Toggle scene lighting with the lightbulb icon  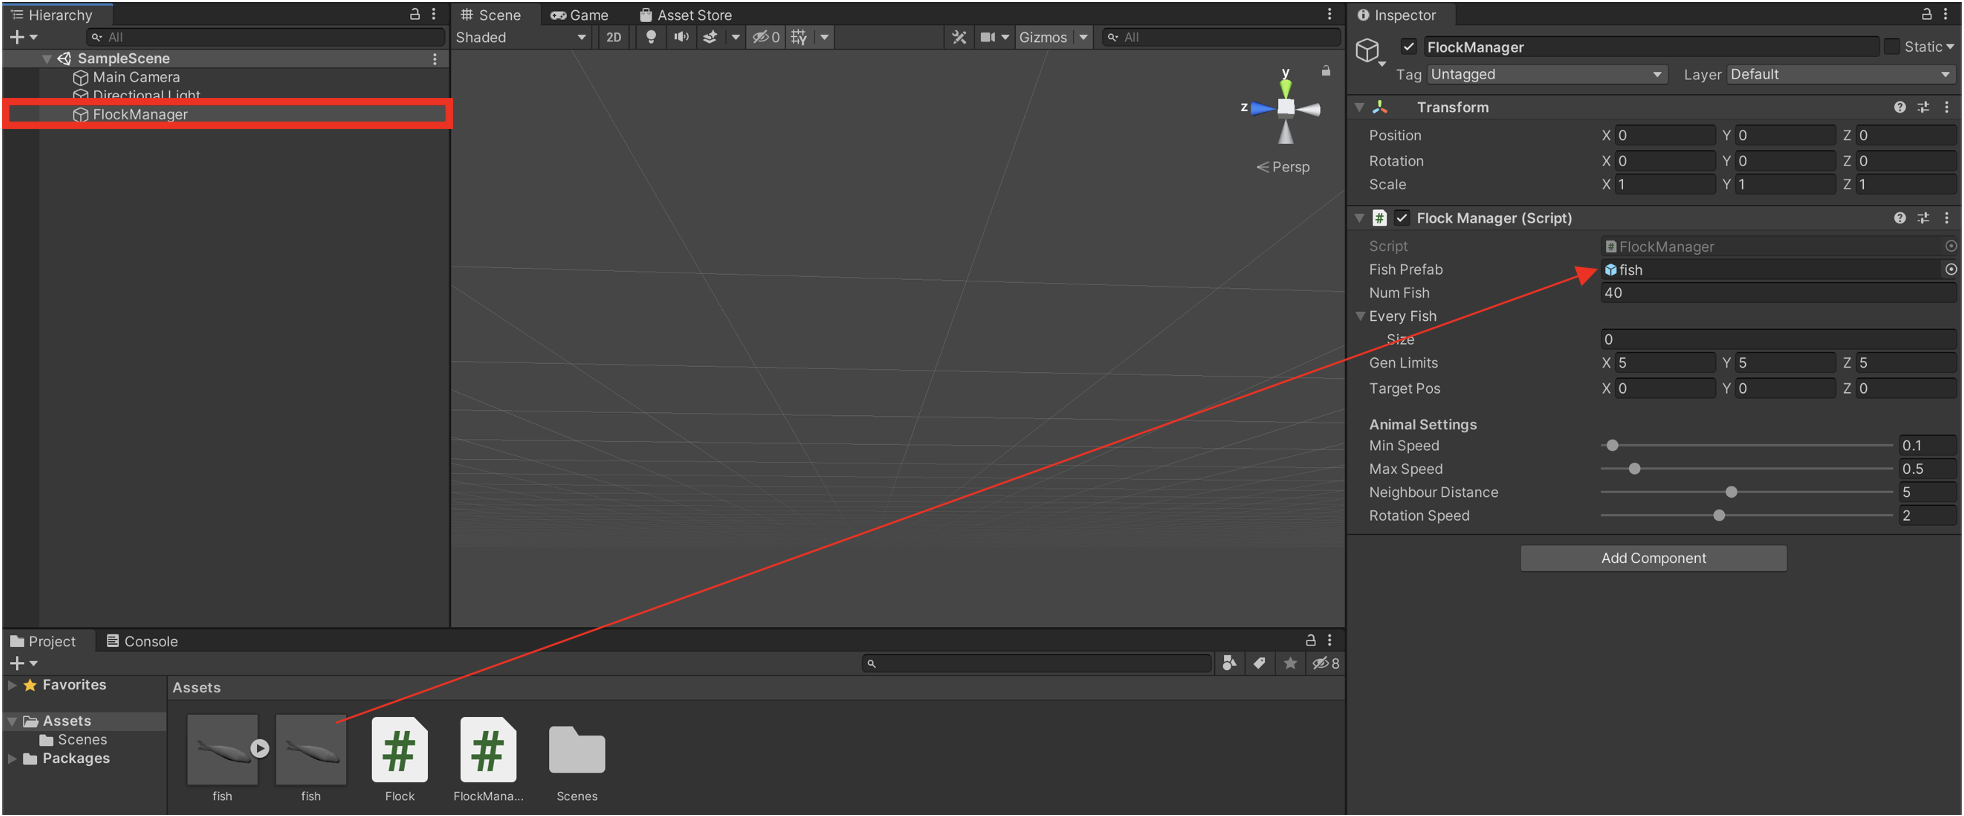click(651, 37)
